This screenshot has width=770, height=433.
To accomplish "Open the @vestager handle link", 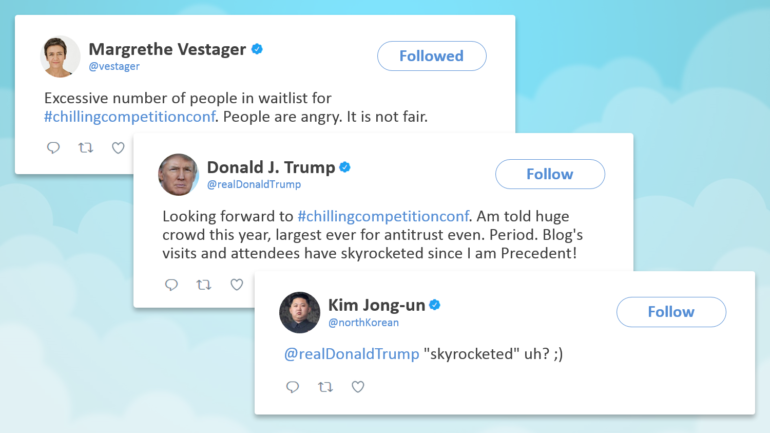I will (x=114, y=66).
